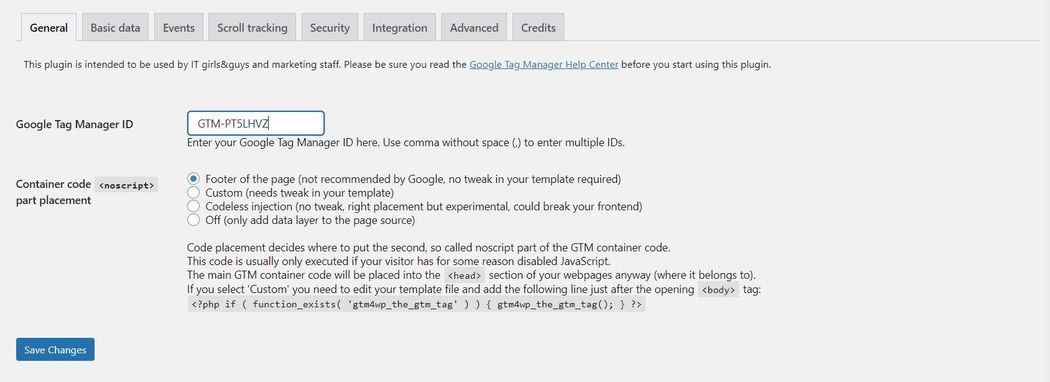This screenshot has height=382, width=1050.
Task: Select Codeless injection radio option
Action: pyautogui.click(x=194, y=206)
